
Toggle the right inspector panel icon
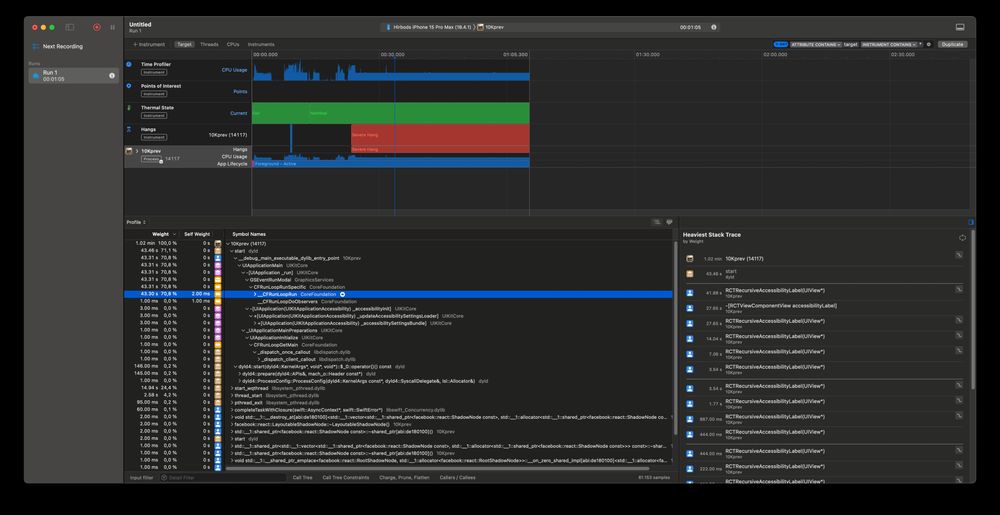point(971,222)
